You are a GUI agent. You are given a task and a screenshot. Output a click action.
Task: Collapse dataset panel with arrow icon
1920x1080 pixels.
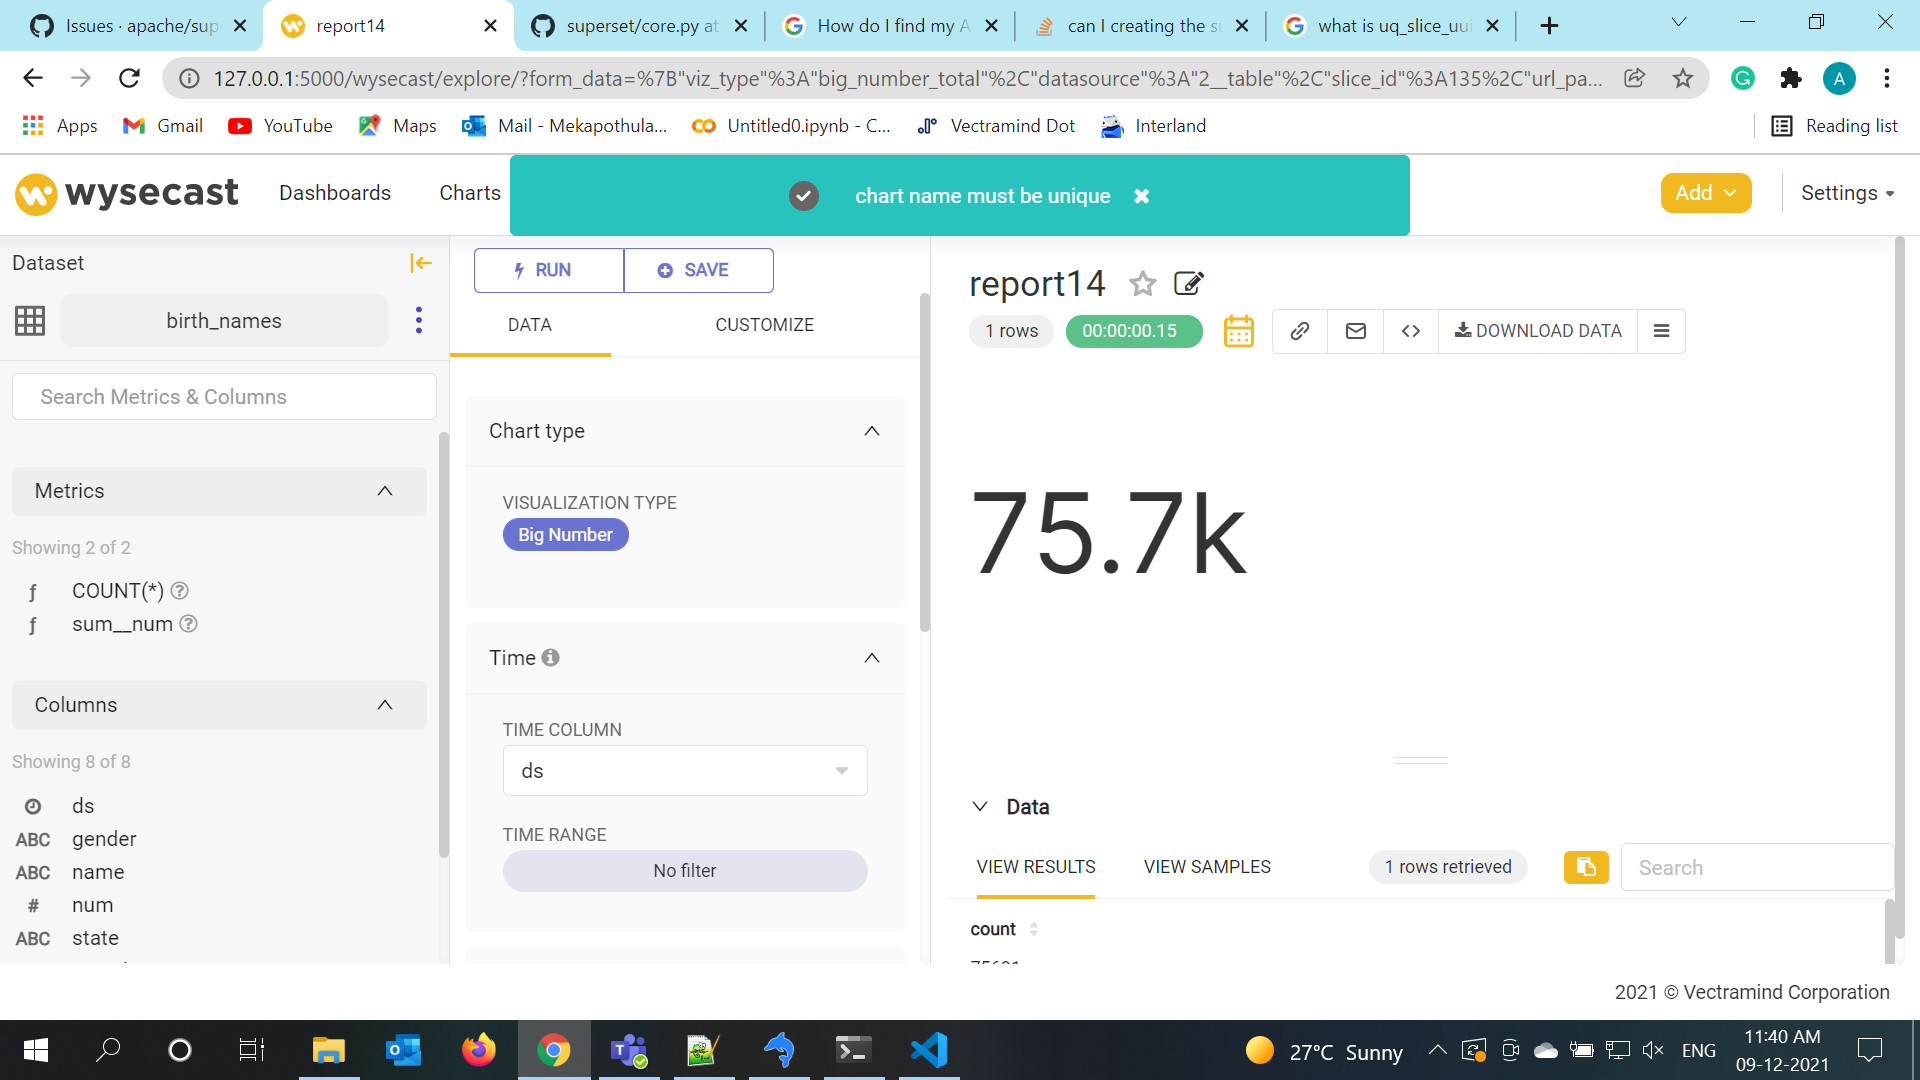point(421,263)
